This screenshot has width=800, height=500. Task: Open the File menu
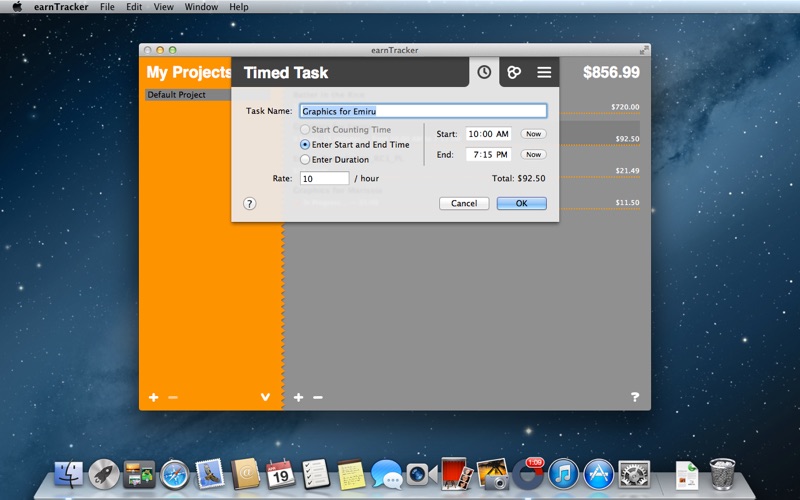click(x=107, y=7)
